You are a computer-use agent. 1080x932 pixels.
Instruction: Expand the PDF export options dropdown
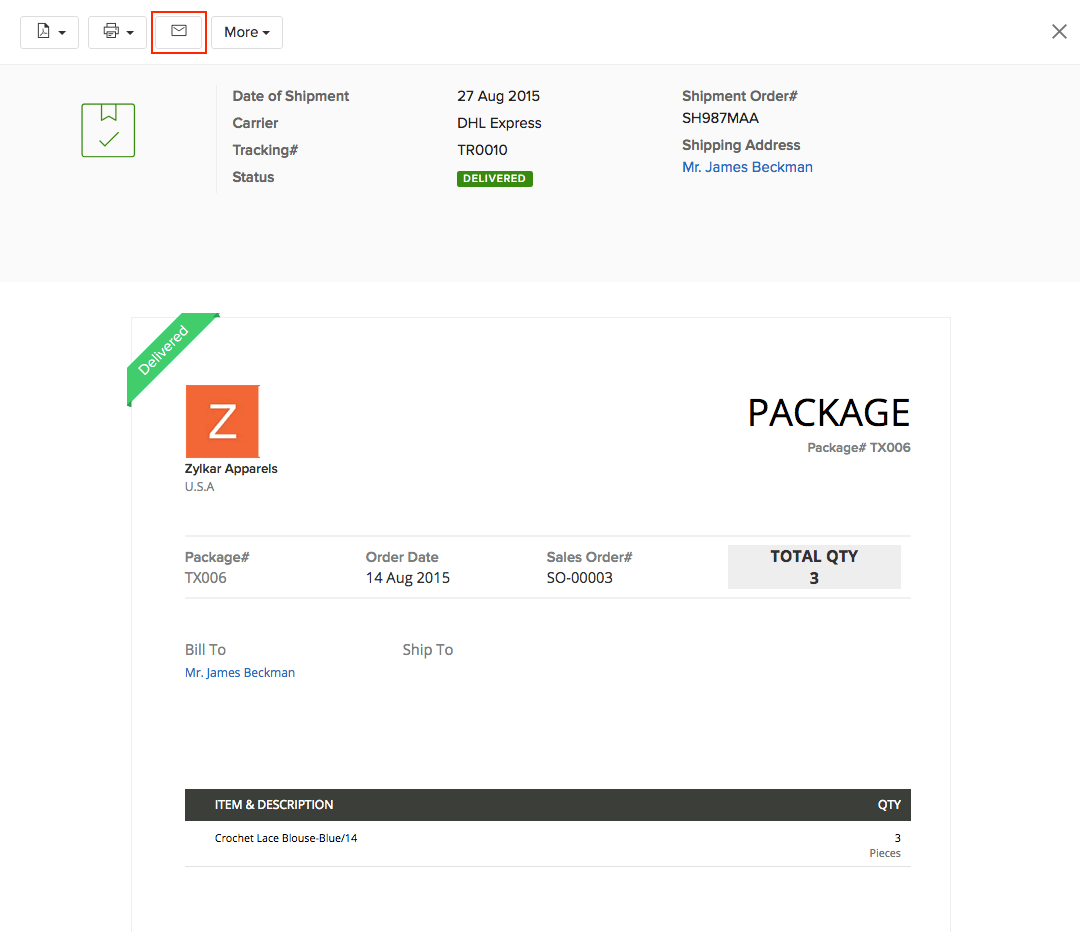pyautogui.click(x=62, y=31)
